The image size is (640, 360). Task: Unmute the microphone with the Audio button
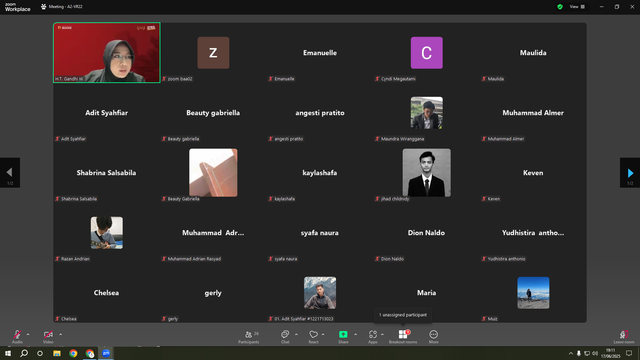tap(17, 337)
